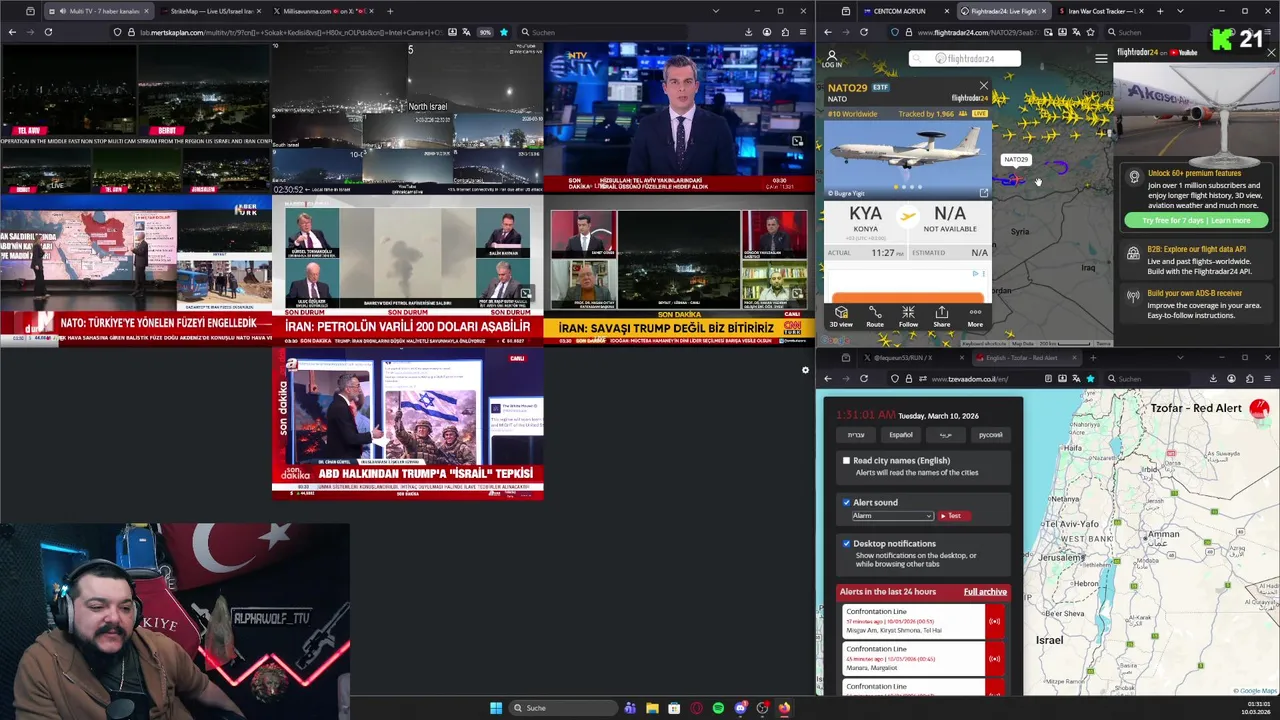Click North Israel camera feed tile
The width and height of the screenshot is (1280, 720).
coord(407,118)
